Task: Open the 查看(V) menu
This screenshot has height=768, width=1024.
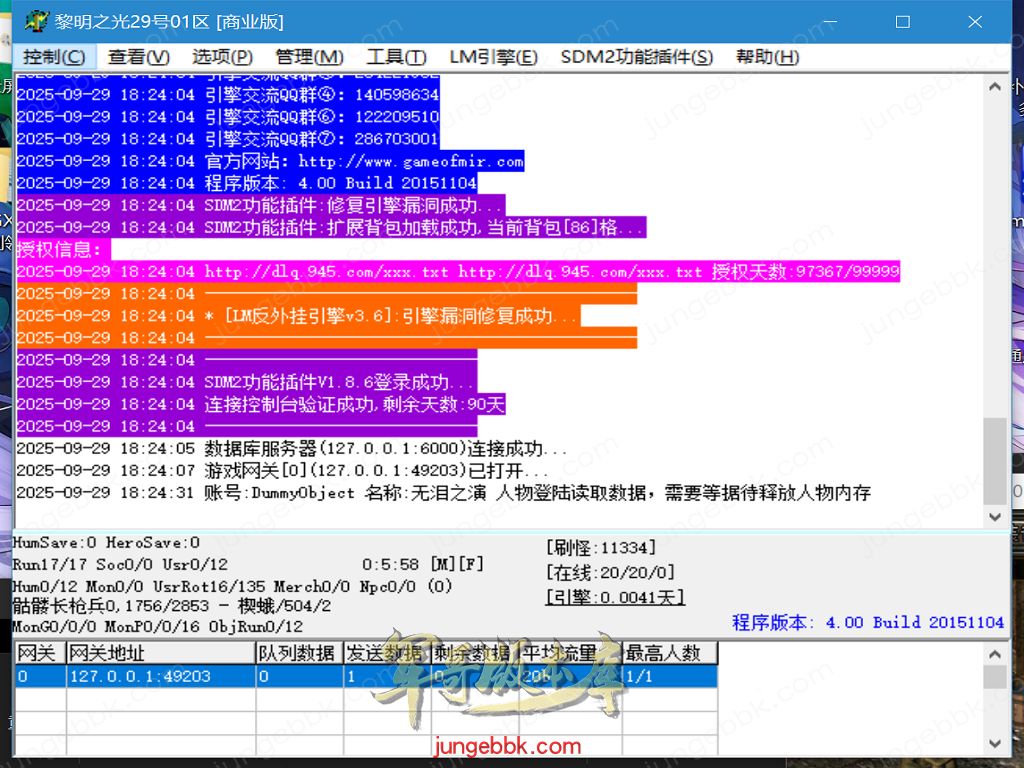Action: pyautogui.click(x=139, y=57)
